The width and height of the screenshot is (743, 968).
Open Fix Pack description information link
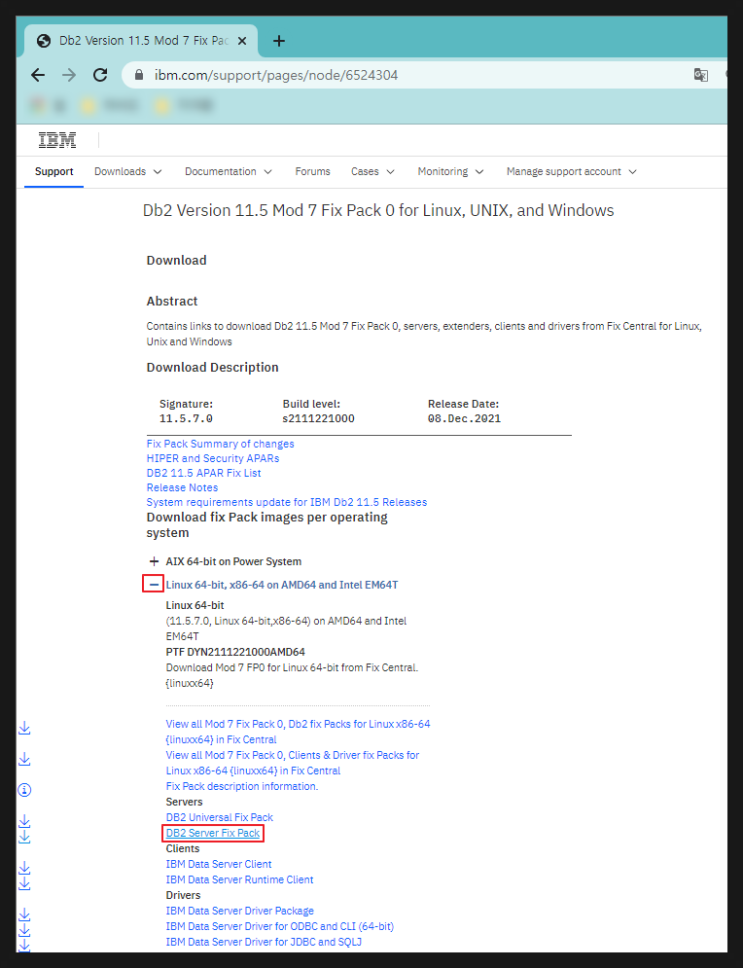click(x=242, y=786)
